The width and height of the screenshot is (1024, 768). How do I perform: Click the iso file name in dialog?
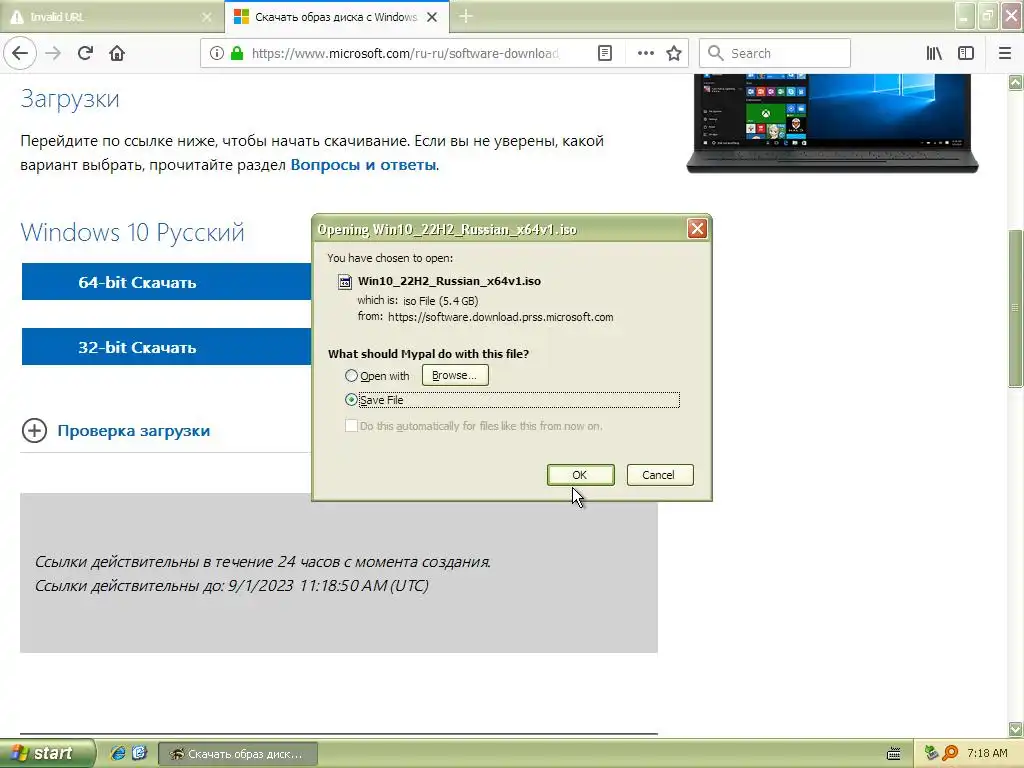pos(449,281)
